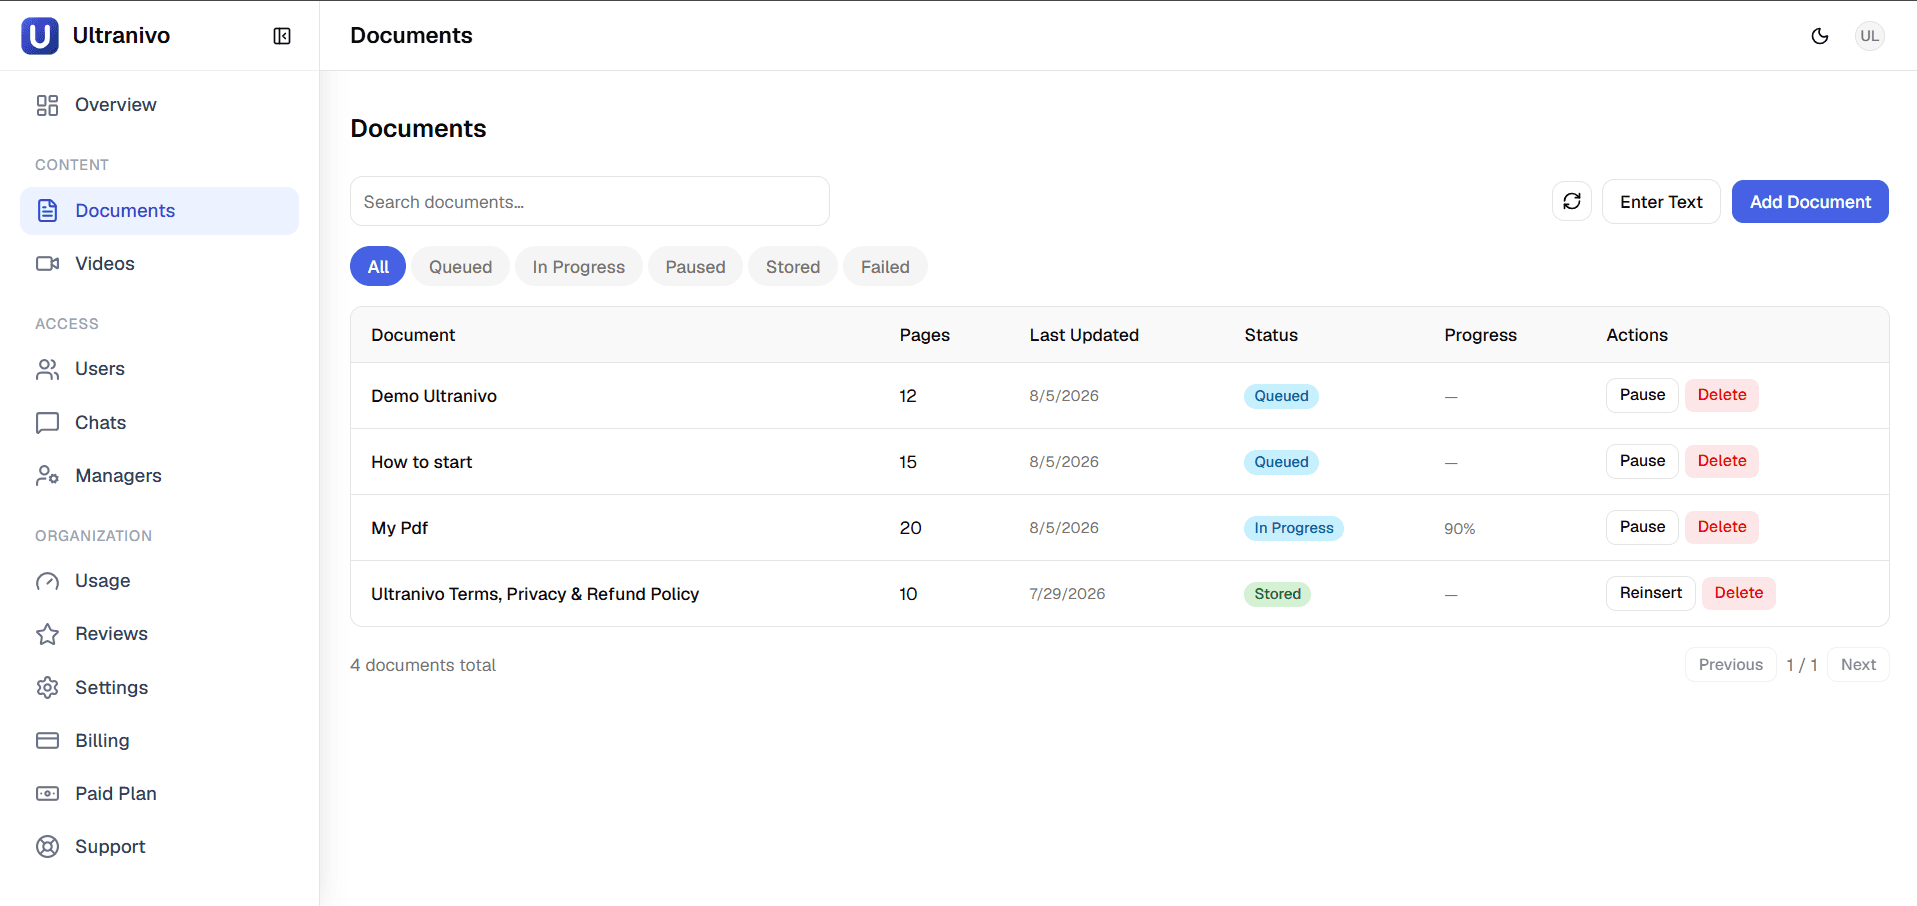
Task: Click the Add Document button
Action: pos(1810,201)
